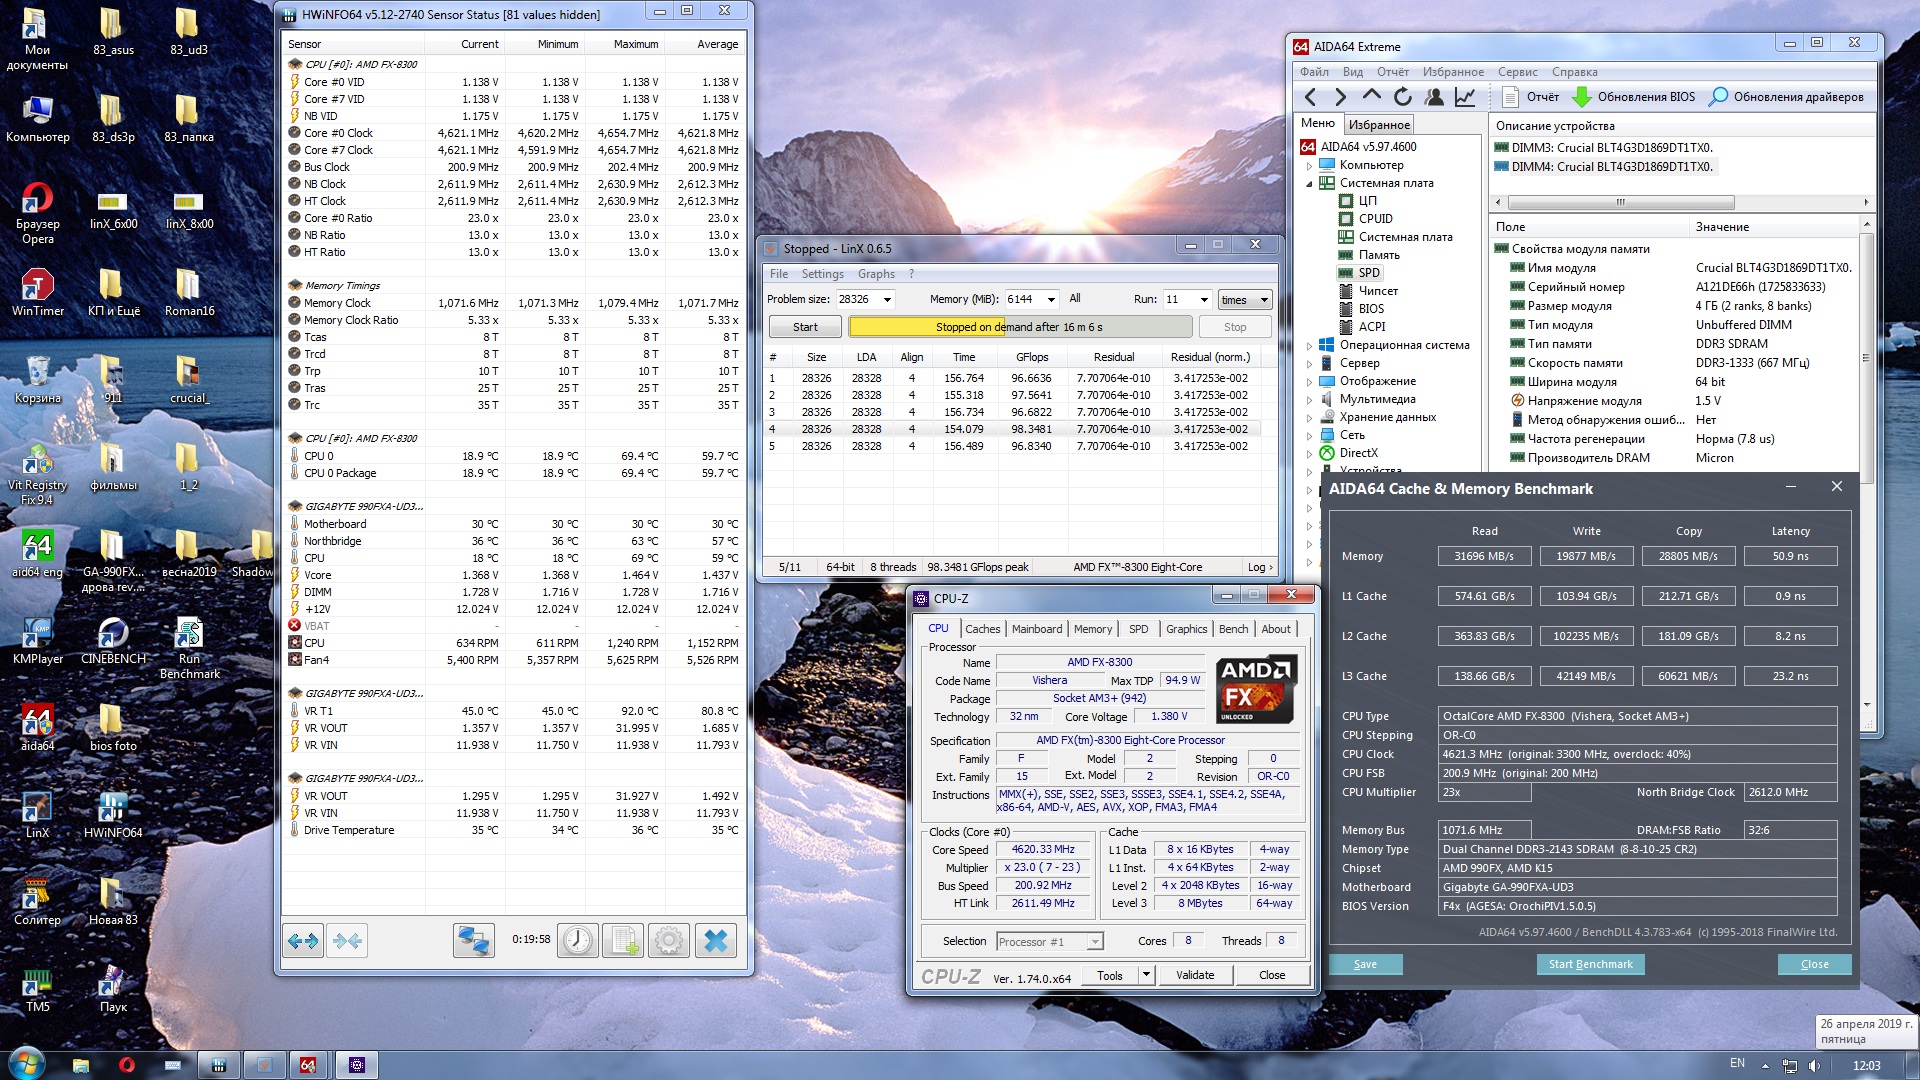Image resolution: width=1920 pixels, height=1080 pixels.
Task: Click HWiNFO expand columns arrows button
Action: (x=303, y=941)
